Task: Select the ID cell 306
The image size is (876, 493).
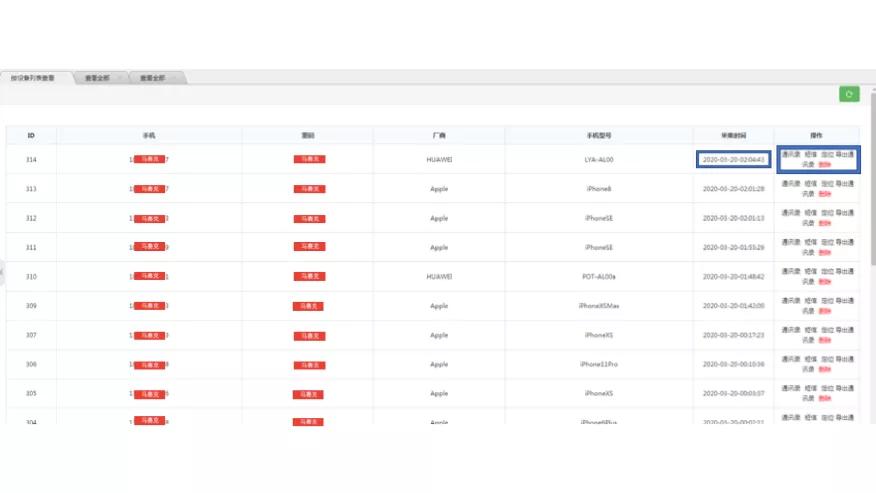Action: pyautogui.click(x=31, y=364)
